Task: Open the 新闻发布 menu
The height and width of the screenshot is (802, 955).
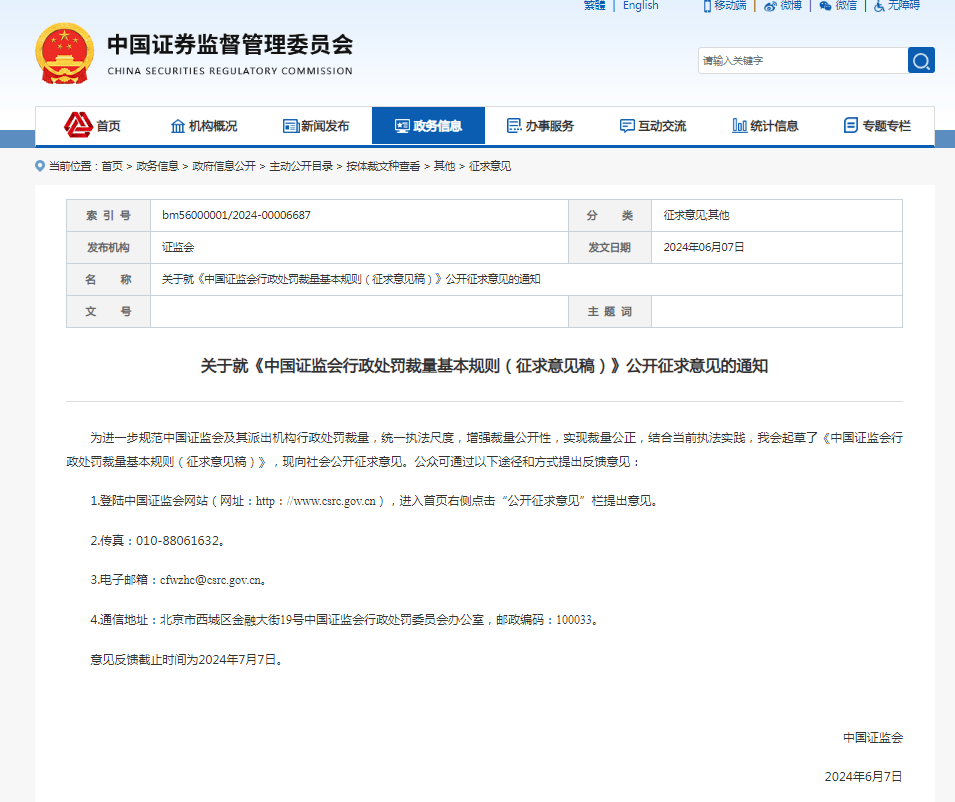Action: (x=325, y=126)
